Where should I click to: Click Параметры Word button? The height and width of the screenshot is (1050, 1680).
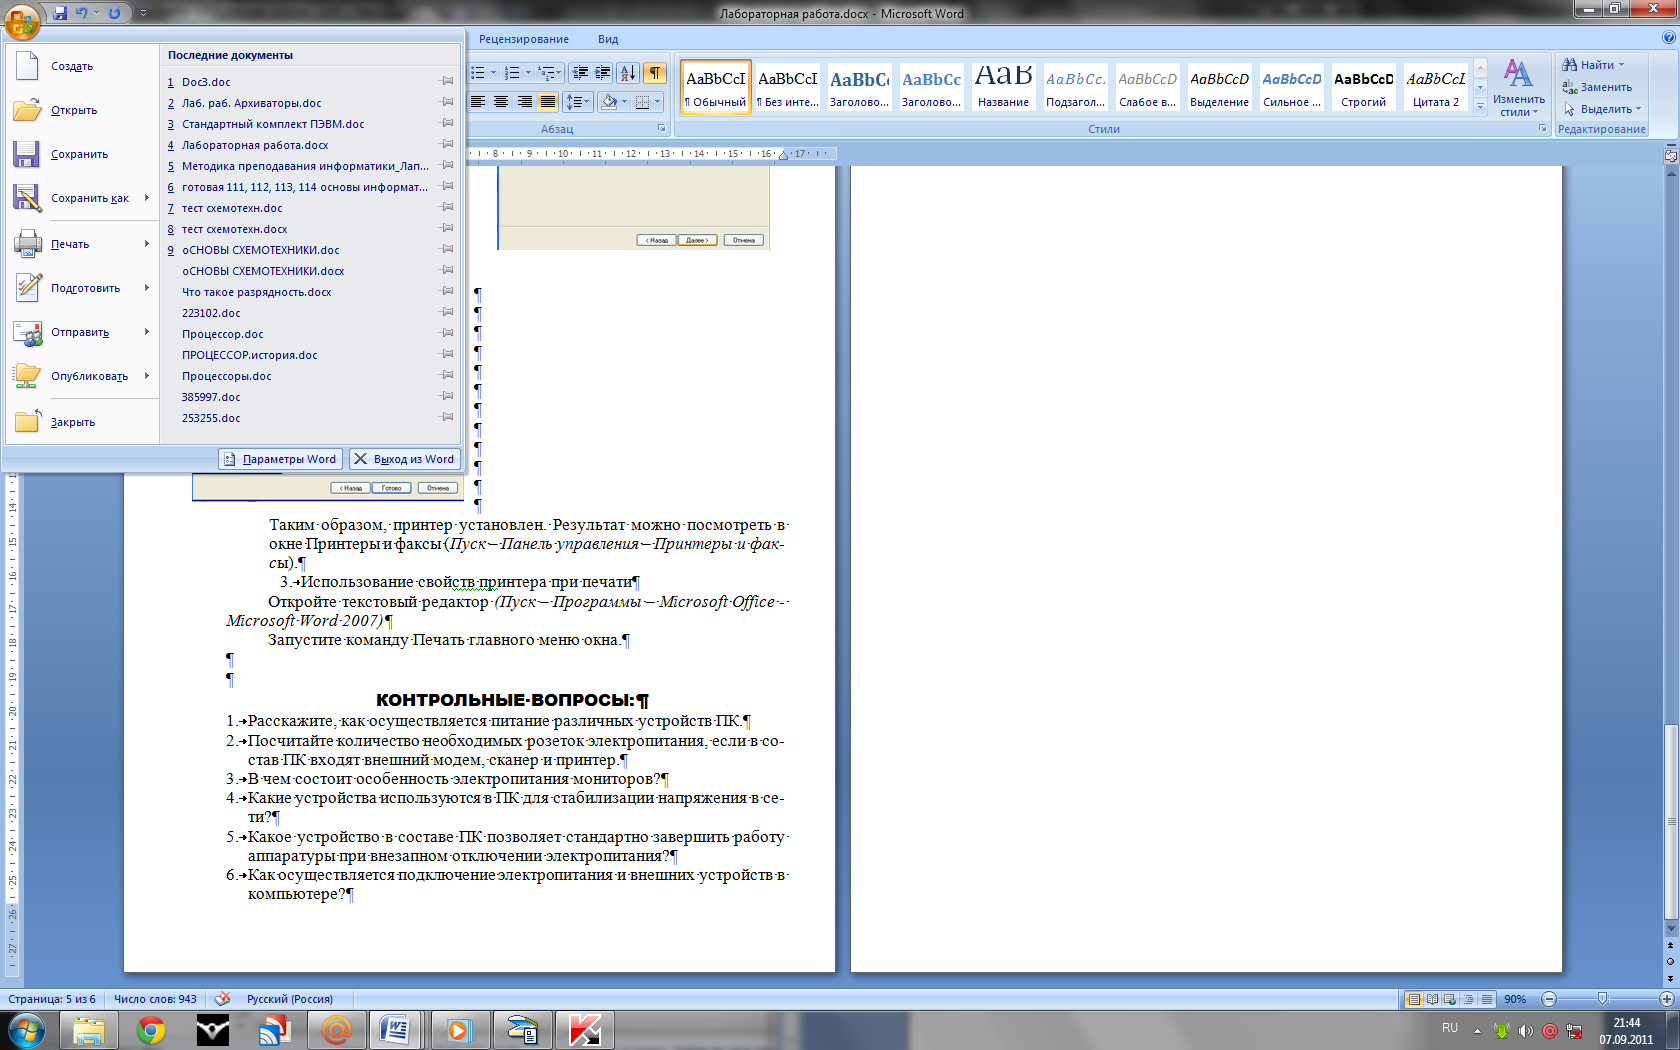(x=280, y=459)
